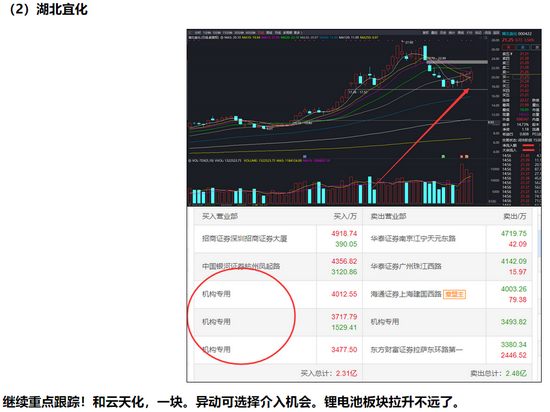The height and width of the screenshot is (412, 550).
Task: Click the orange 龙虎主 tag beside 海通证券
Action: tap(454, 294)
